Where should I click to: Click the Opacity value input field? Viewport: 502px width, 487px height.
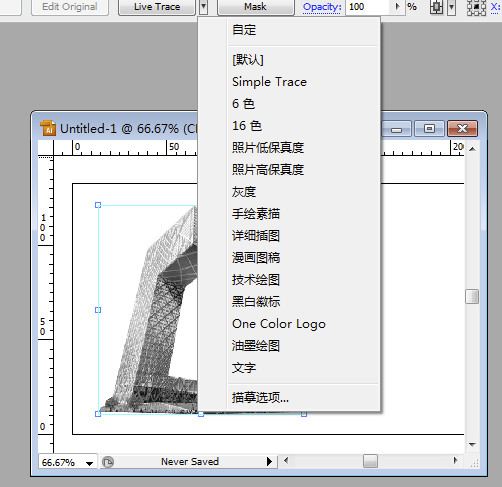(368, 7)
